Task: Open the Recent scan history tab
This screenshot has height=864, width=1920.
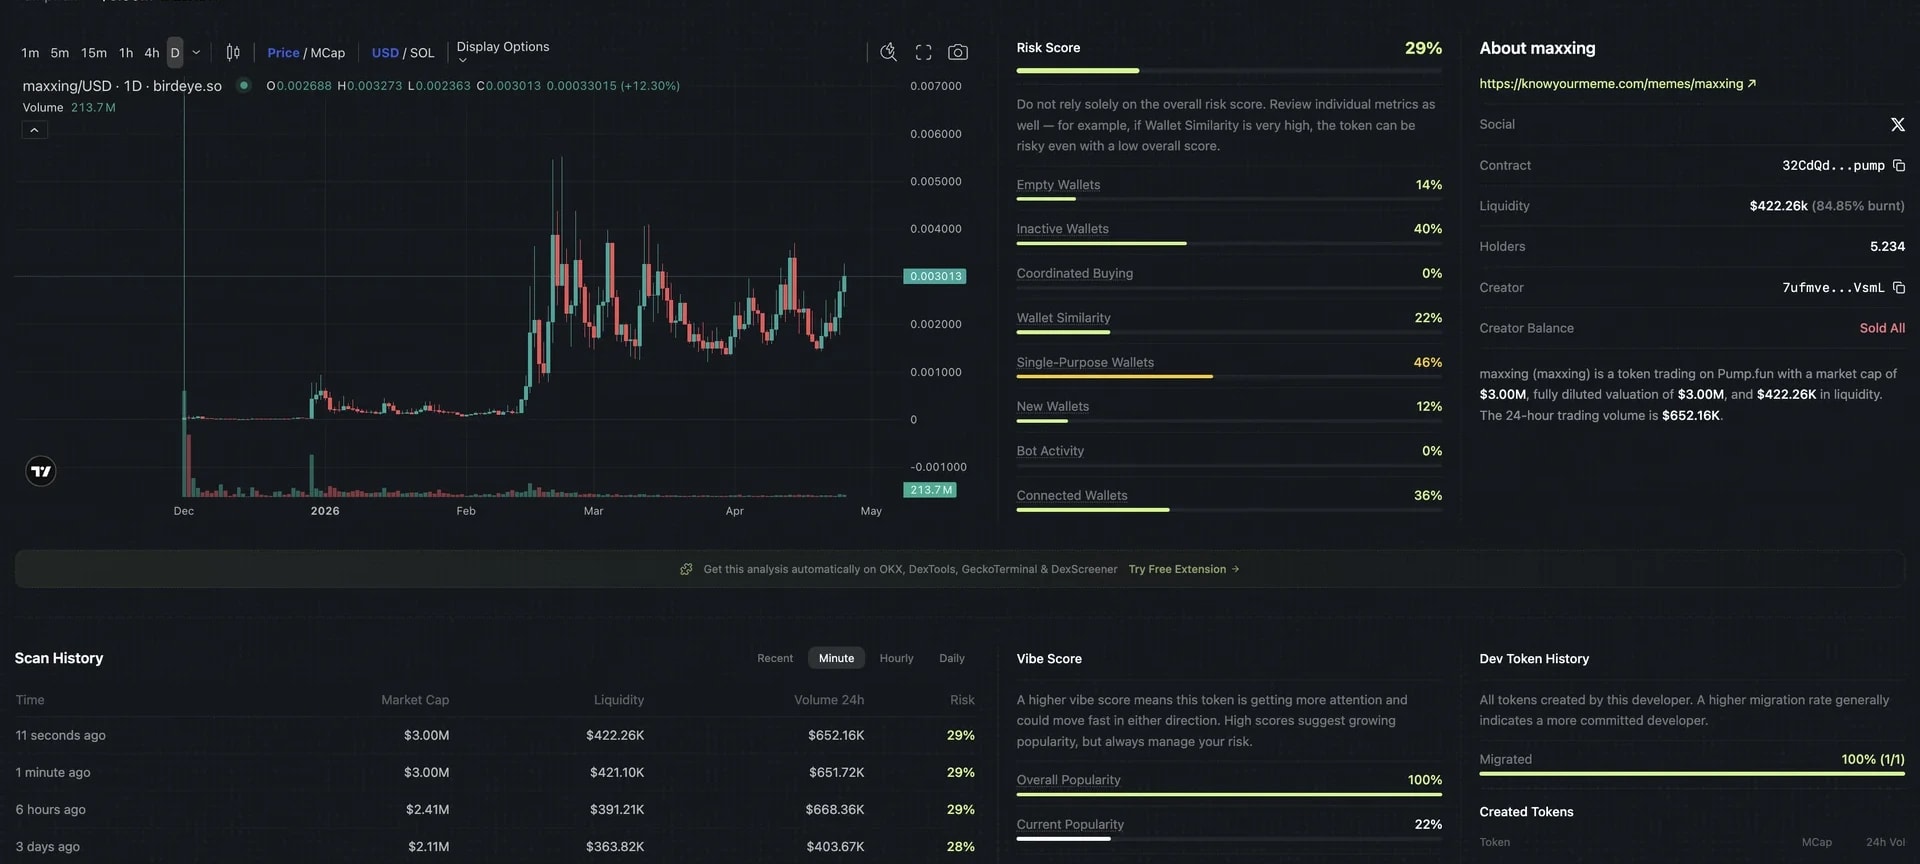Action: click(775, 658)
